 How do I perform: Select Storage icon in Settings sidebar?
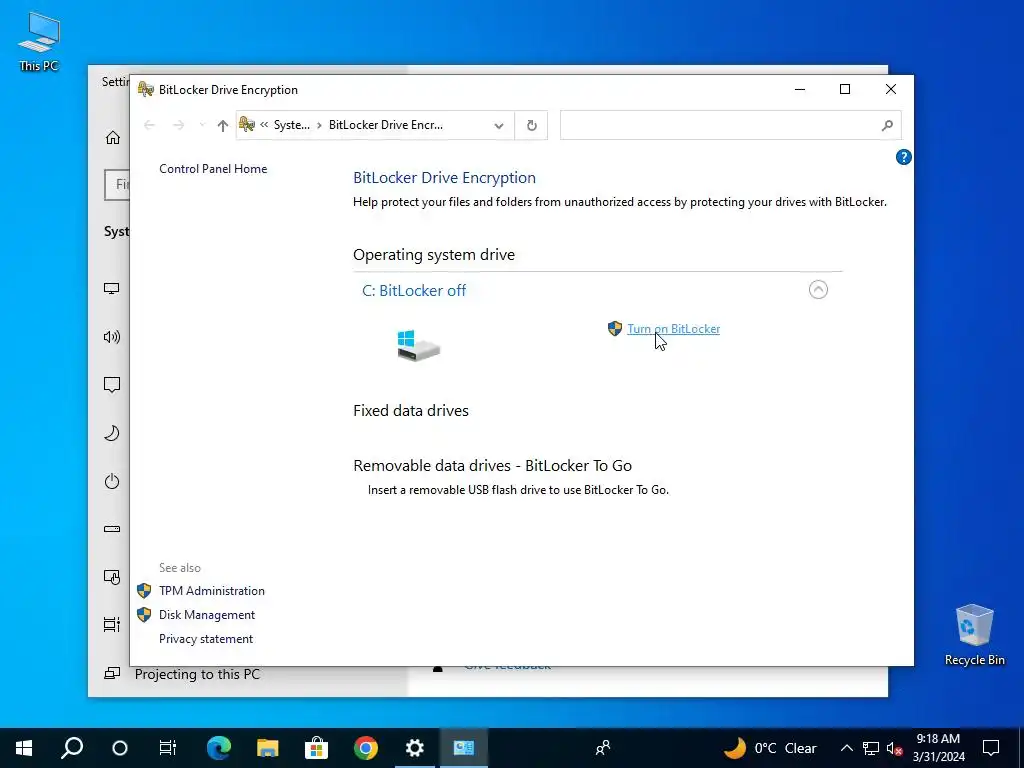pyautogui.click(x=112, y=529)
